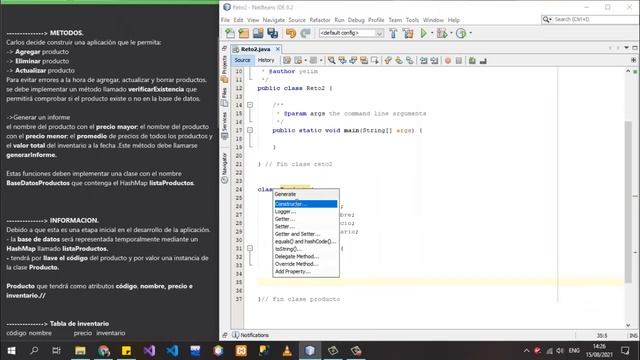Click the Comment icon in editor toolbar
This screenshot has height=360, width=640.
(x=472, y=60)
